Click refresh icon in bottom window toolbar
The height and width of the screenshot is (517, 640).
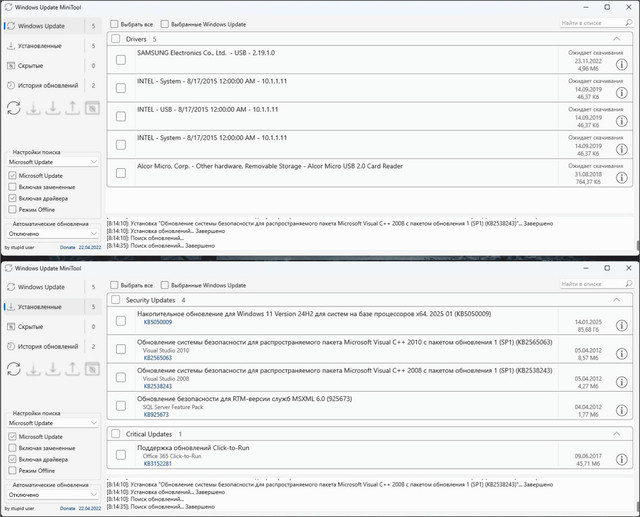(14, 369)
